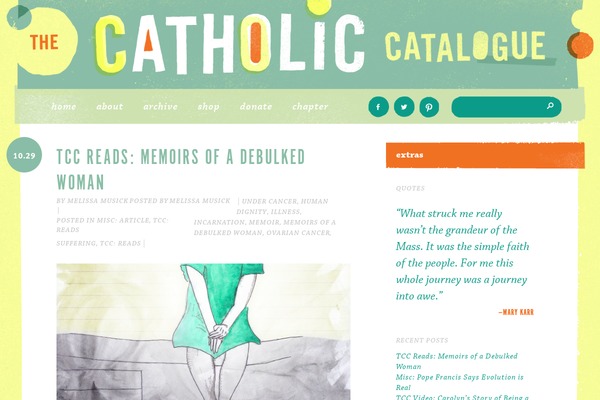Open the Pinterest social icon

tap(429, 107)
